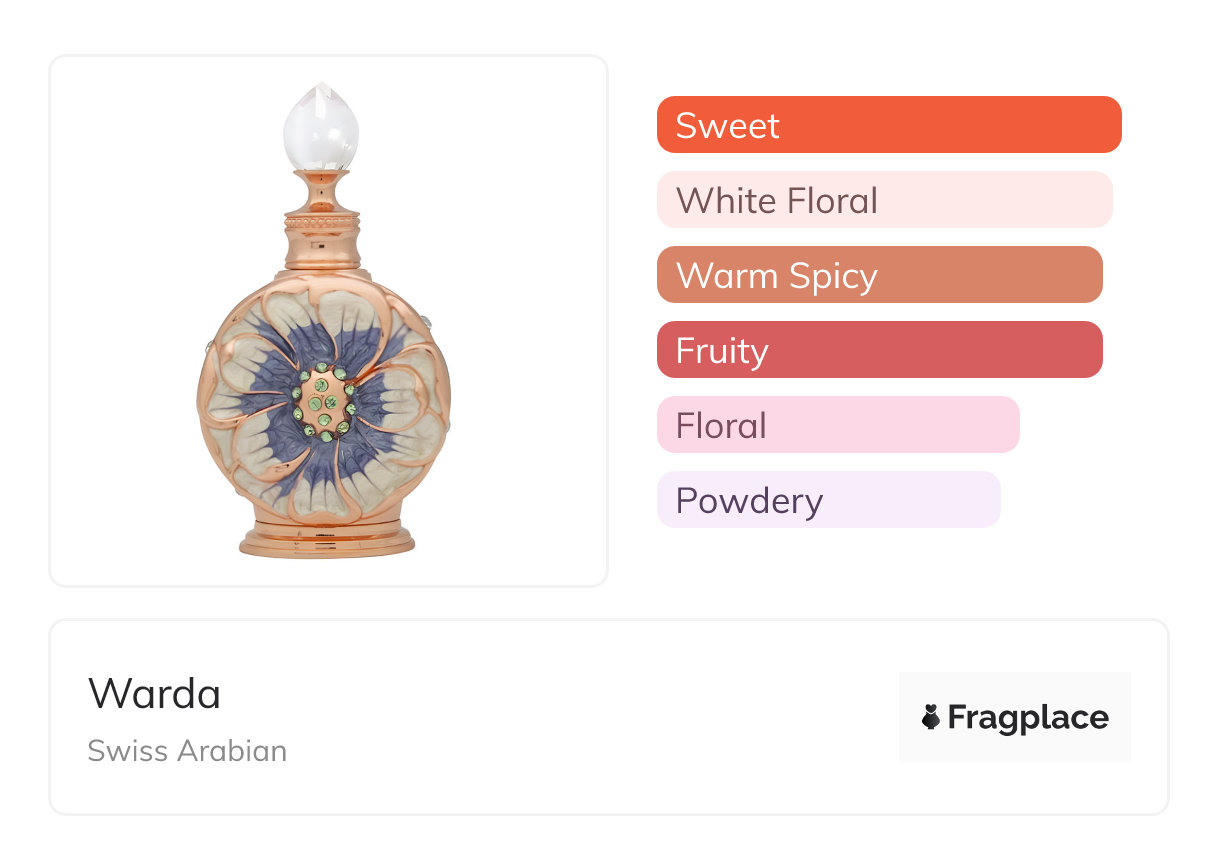Click the green jeweled center of the flower
The image size is (1218, 864).
click(324, 402)
